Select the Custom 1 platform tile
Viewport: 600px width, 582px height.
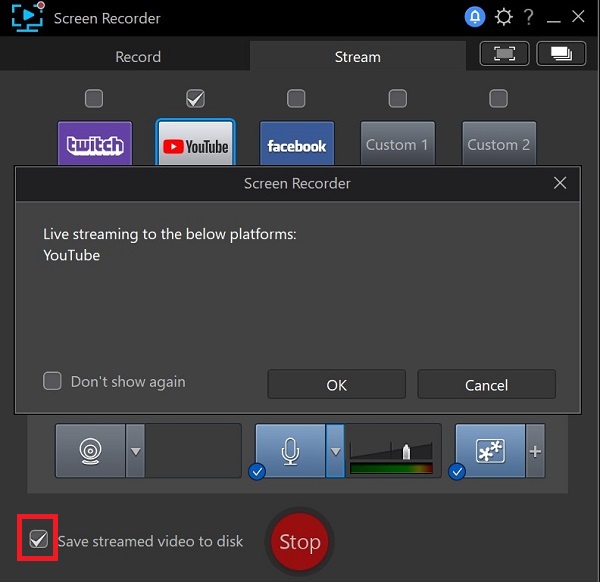398,143
